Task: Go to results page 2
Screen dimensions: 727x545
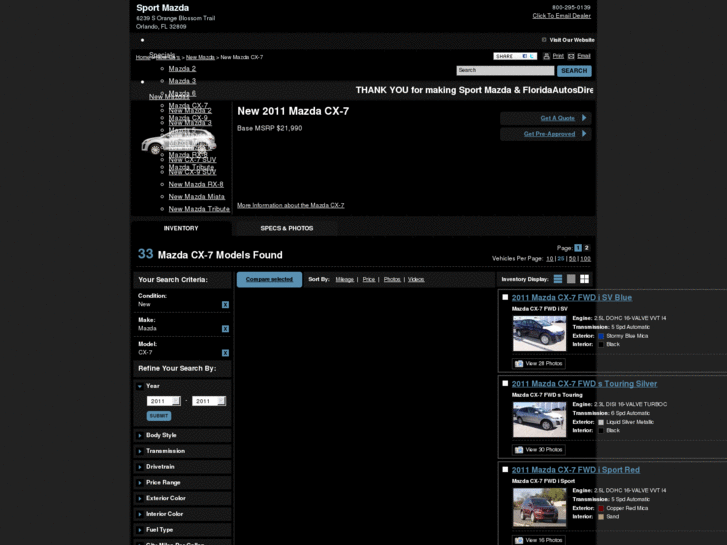Action: point(587,248)
